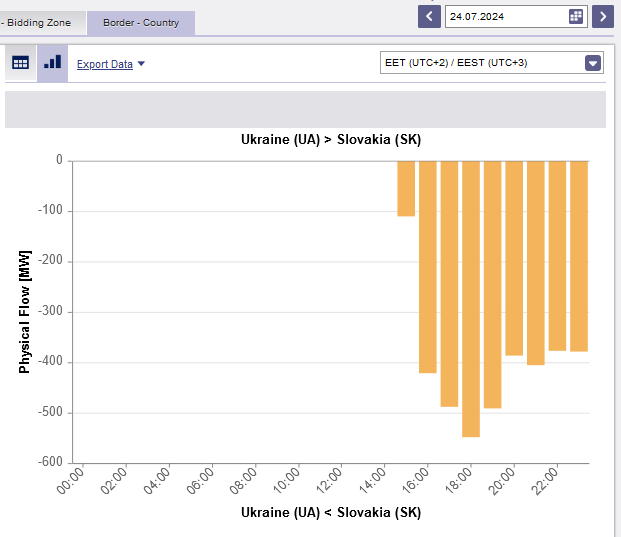Click the Export Data link
The width and height of the screenshot is (621, 537).
coord(105,64)
